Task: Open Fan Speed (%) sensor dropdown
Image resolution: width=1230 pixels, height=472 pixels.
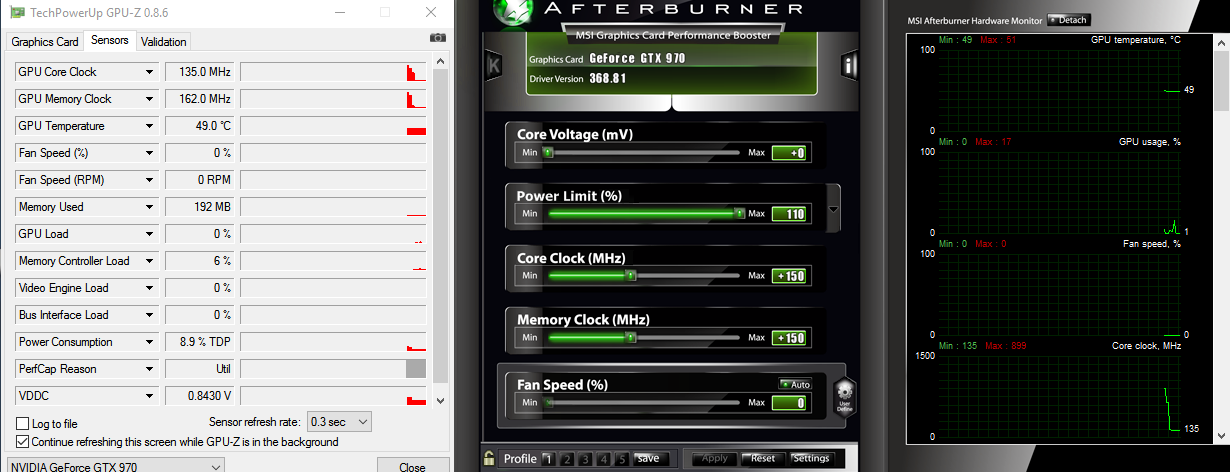Action: [x=149, y=153]
